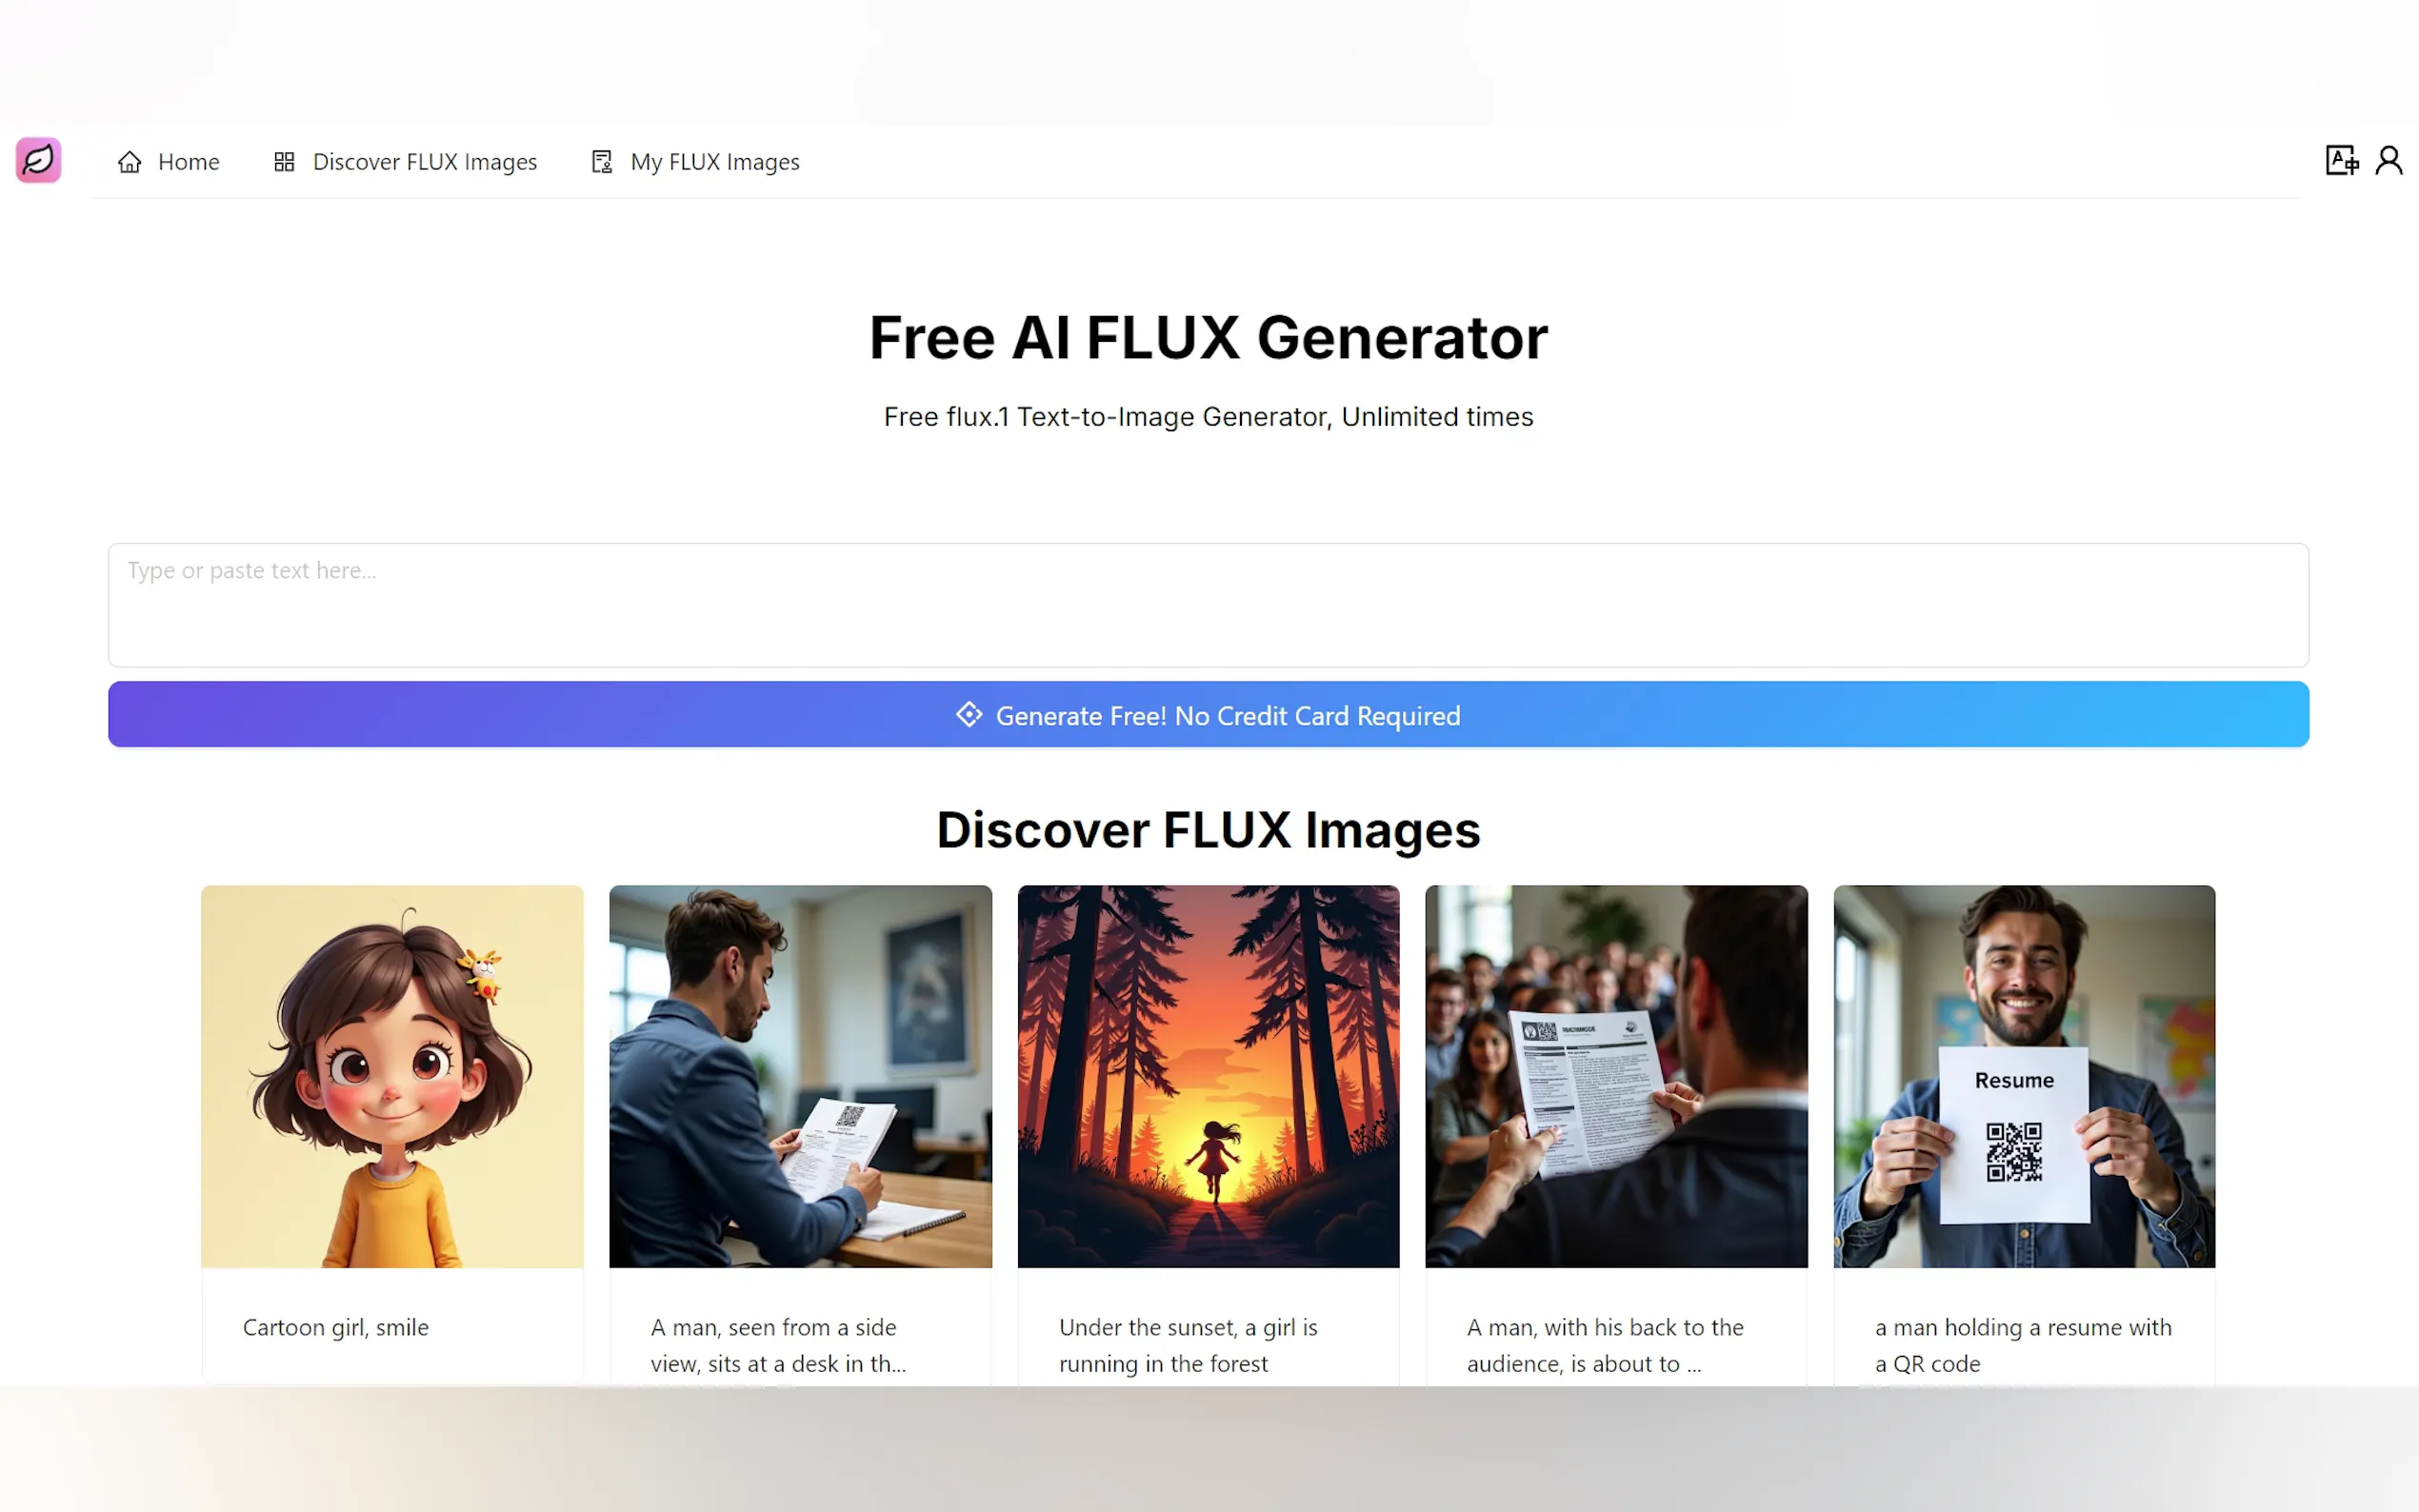Click the pink leaf app logo
This screenshot has height=1512, width=2419.
point(39,160)
